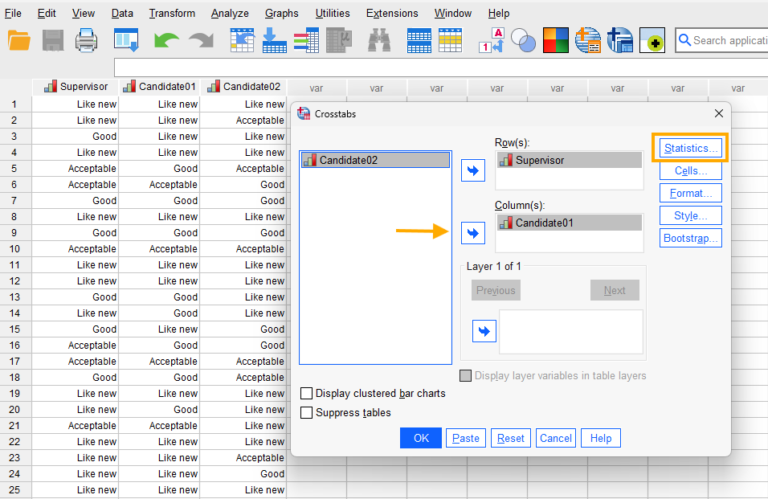Undo last action with green arrow
This screenshot has width=768, height=499.
coord(166,40)
